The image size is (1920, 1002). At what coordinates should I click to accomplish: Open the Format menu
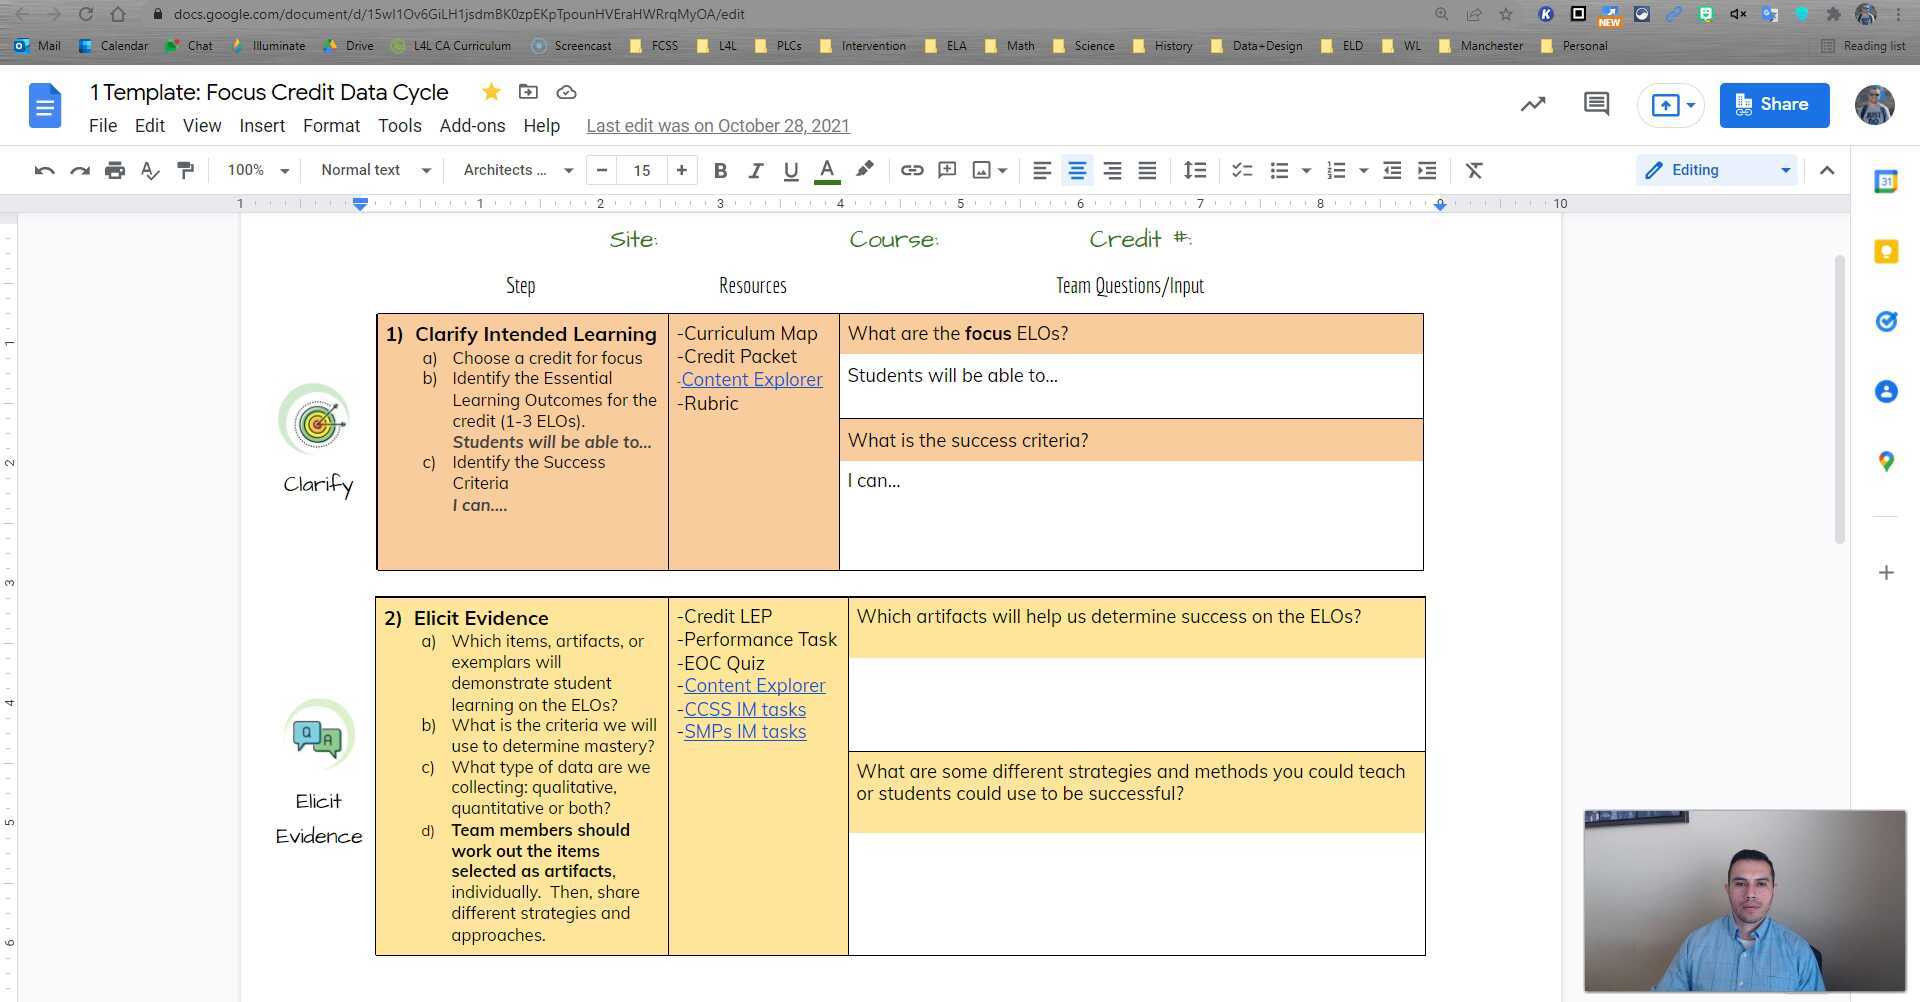click(x=331, y=126)
